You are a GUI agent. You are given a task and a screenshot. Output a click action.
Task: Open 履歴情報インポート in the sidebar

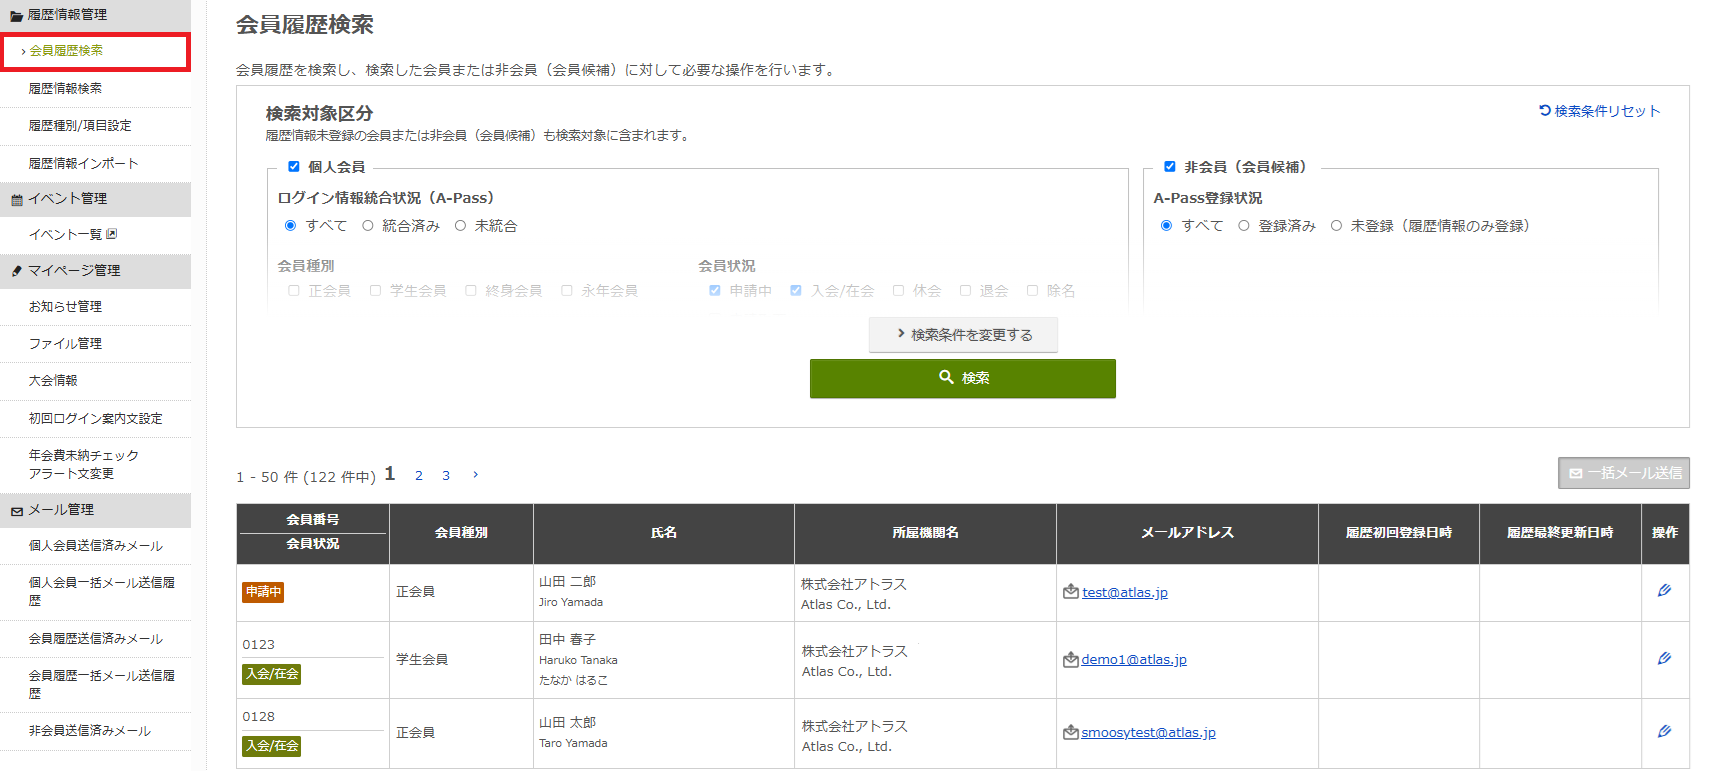click(83, 163)
